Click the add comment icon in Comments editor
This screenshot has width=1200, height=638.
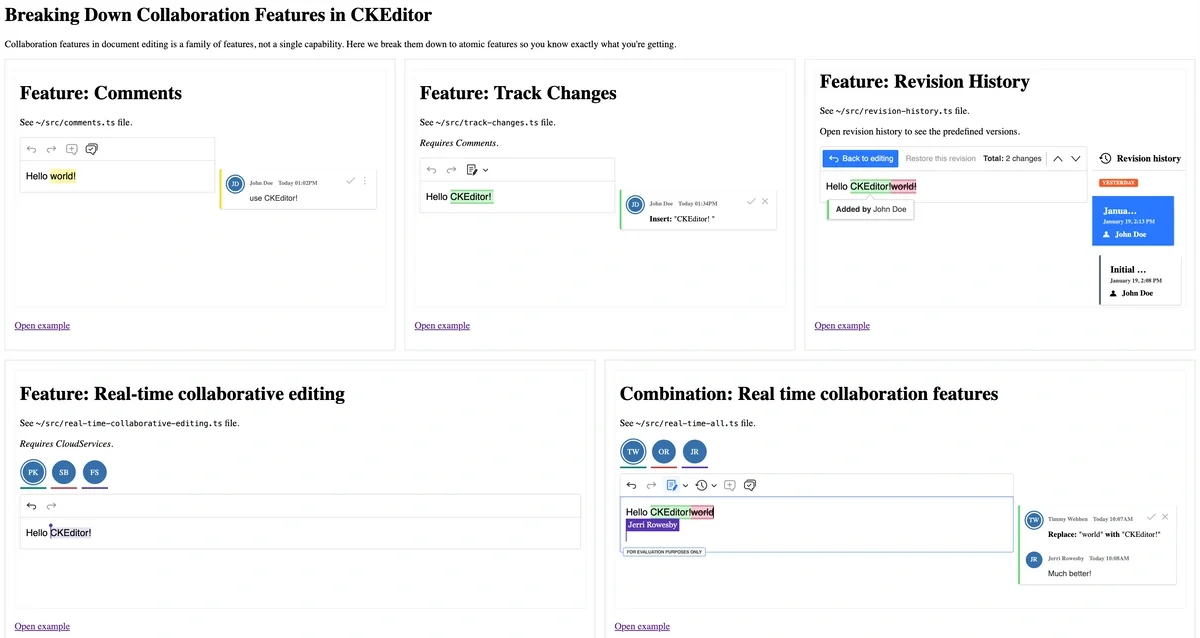click(71, 150)
